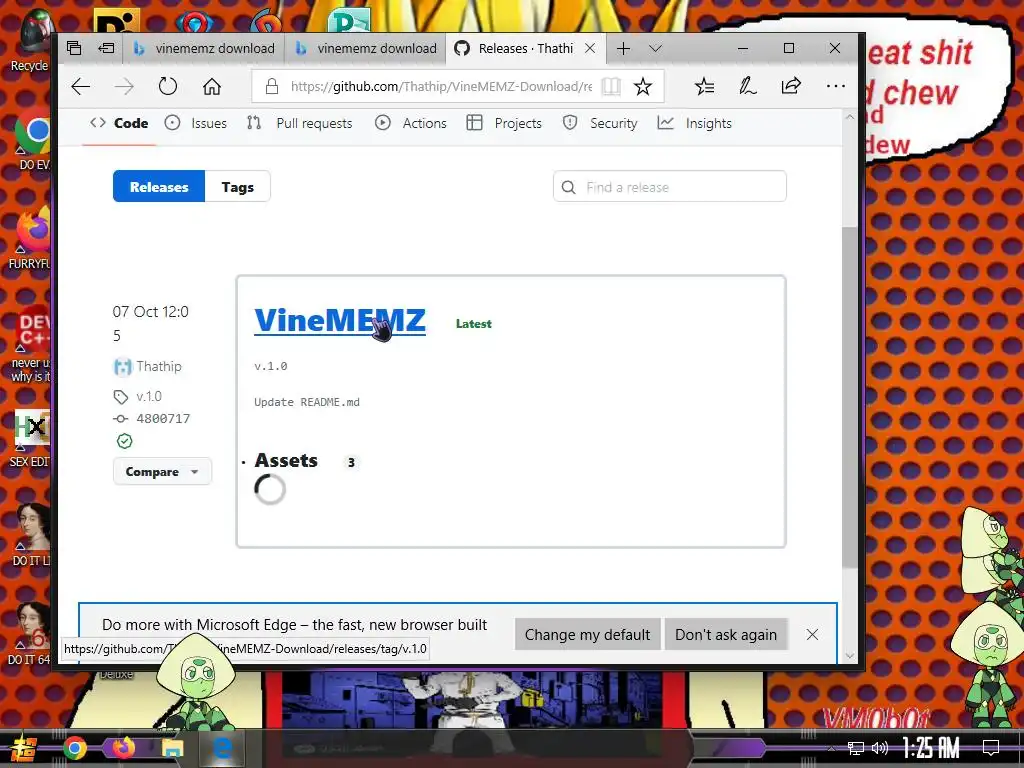The width and height of the screenshot is (1024, 768).
Task: Select the SEX EDIT desktop icon
Action: point(30,439)
